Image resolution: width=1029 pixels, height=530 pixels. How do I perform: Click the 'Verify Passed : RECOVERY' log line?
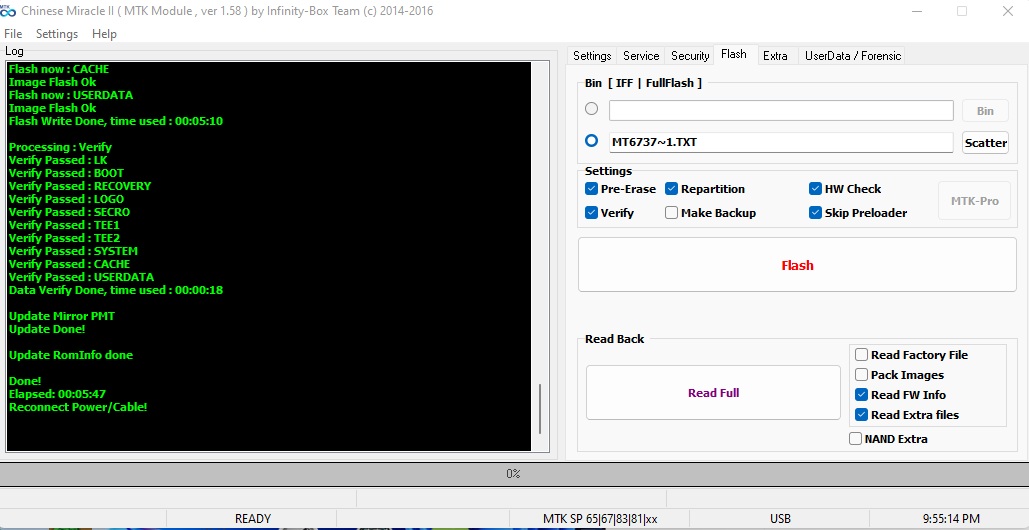pos(79,186)
